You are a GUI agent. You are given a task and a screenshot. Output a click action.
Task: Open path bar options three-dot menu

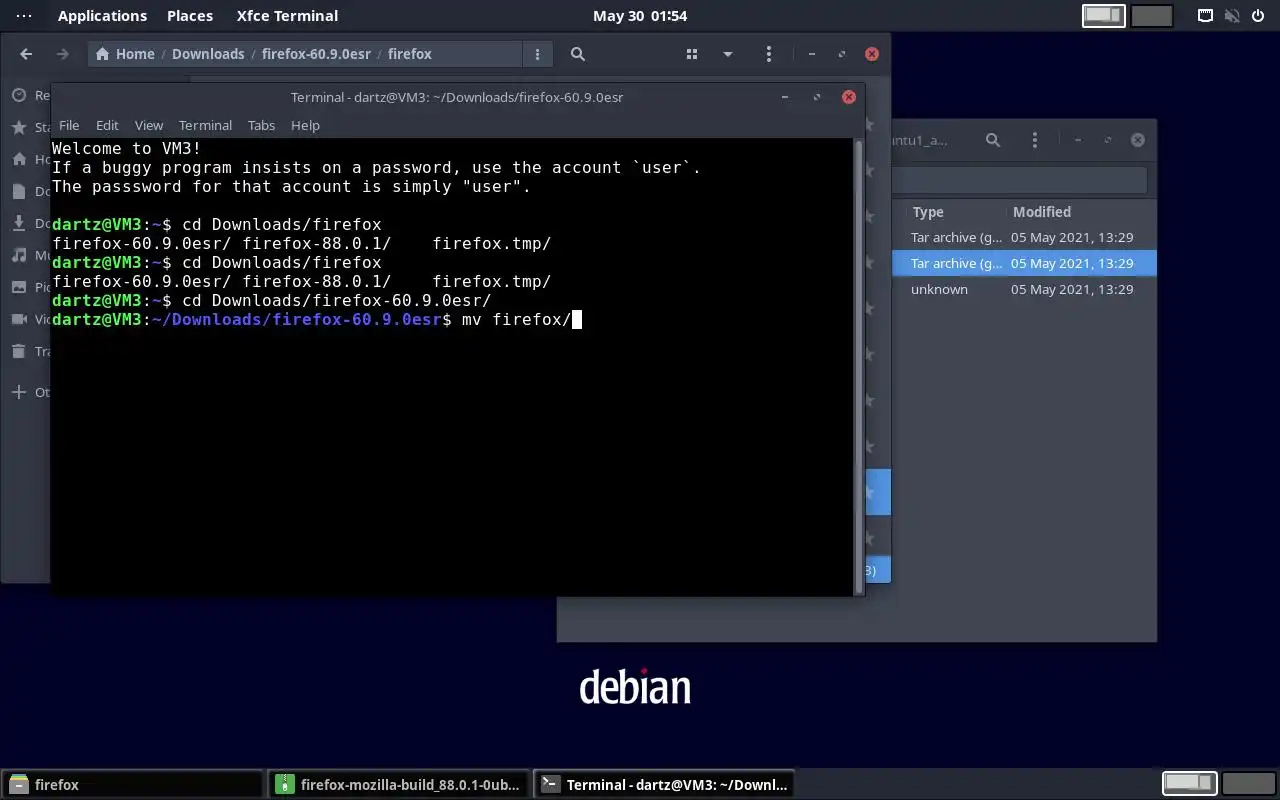(537, 54)
